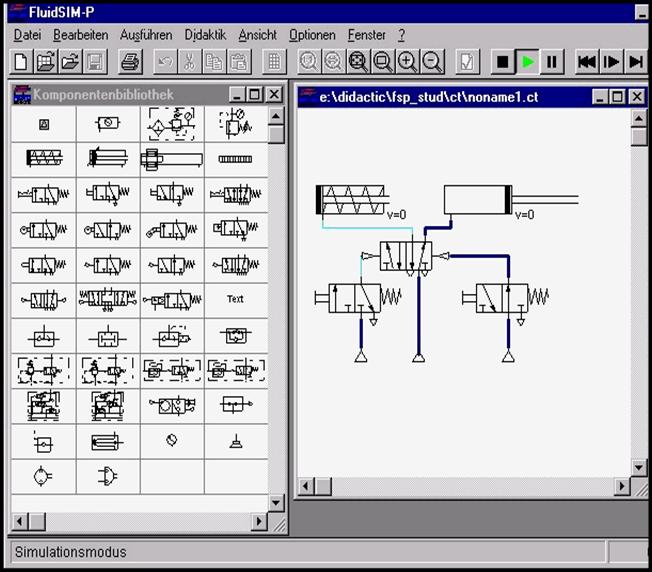Click library horizontal scrollbar left arrow
This screenshot has height=572, width=652.
[x=20, y=521]
